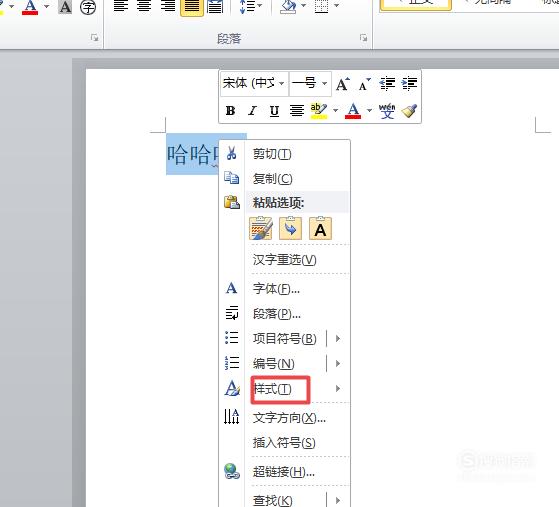Screen dimensions: 559x507
Task: Open 超链接(H) hyperlink dialog
Action: (x=284, y=472)
